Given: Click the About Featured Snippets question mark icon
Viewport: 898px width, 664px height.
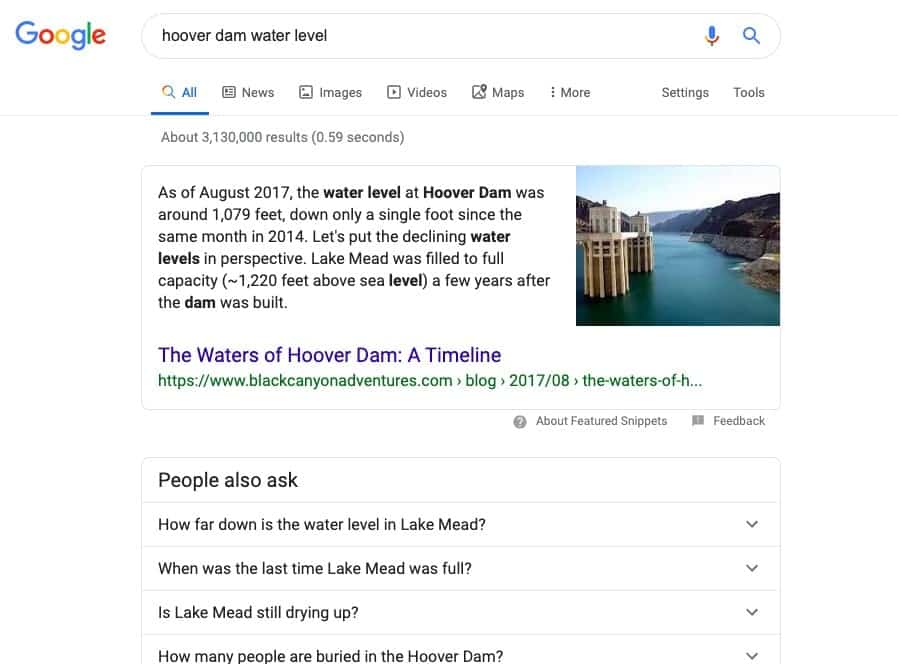Looking at the screenshot, I should coord(519,422).
